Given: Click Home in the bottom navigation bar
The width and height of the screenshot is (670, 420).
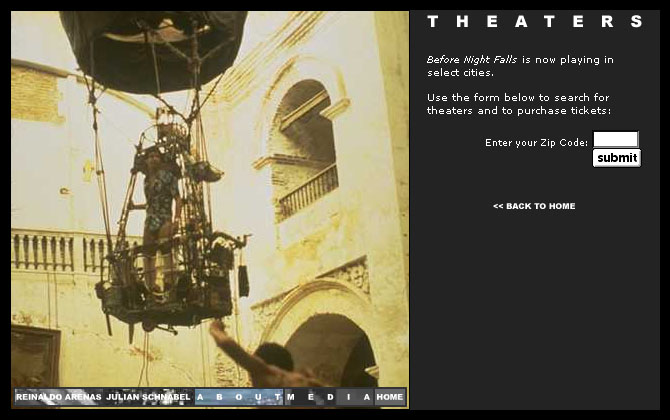Looking at the screenshot, I should 390,397.
